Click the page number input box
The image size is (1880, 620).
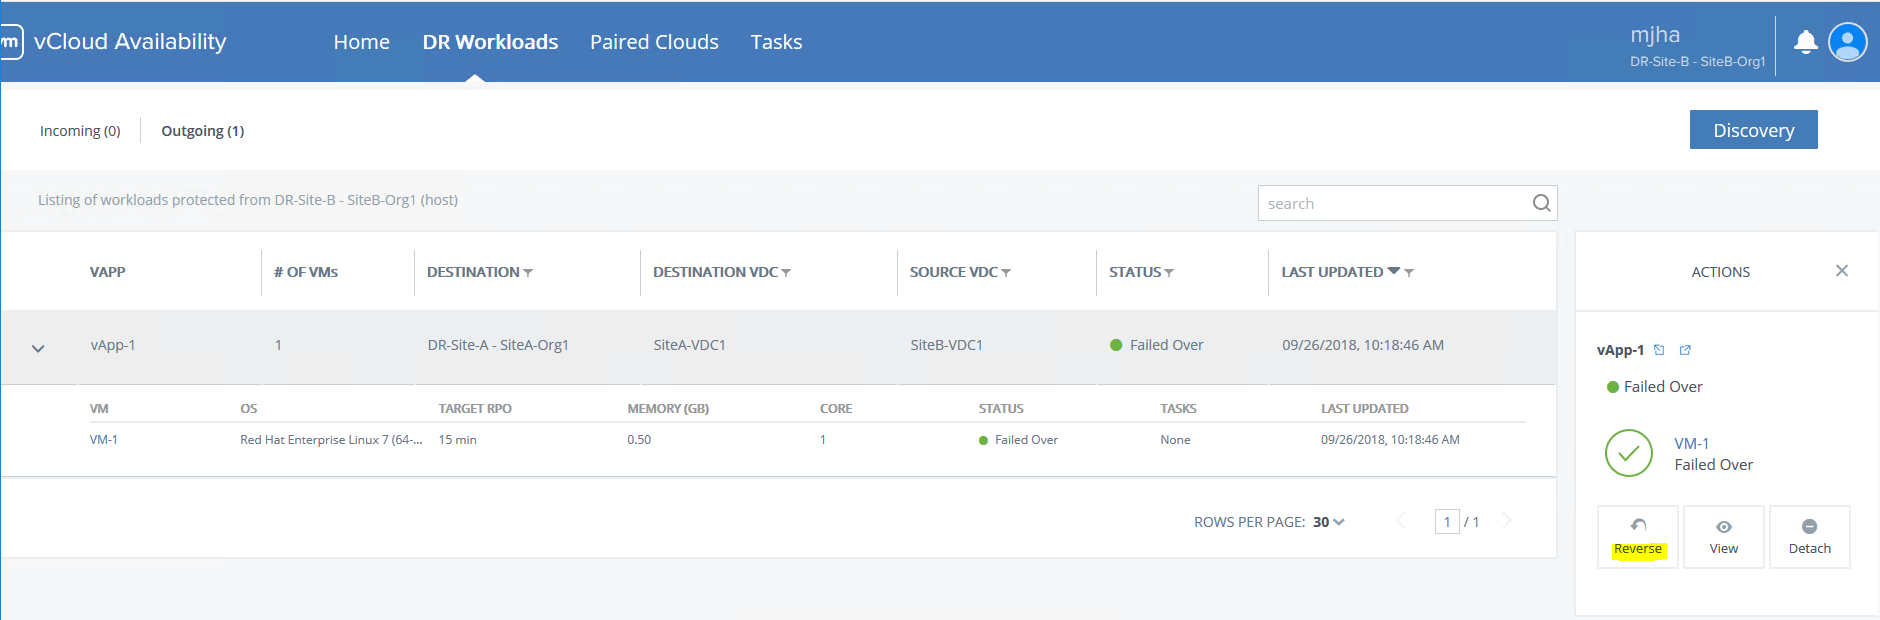[1447, 521]
